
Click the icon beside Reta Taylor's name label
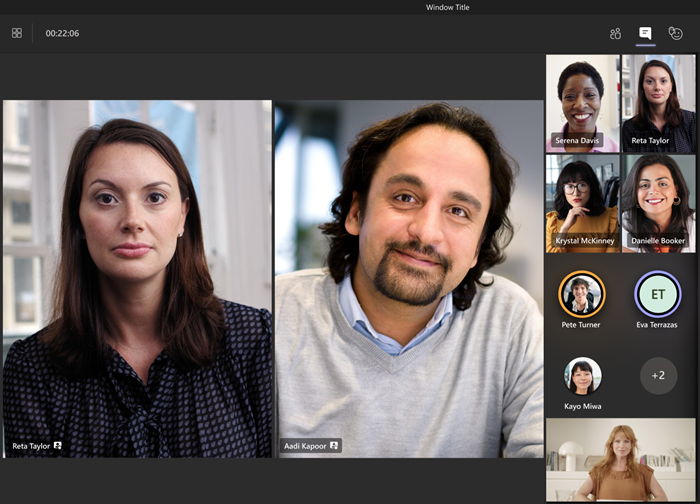pyautogui.click(x=58, y=446)
